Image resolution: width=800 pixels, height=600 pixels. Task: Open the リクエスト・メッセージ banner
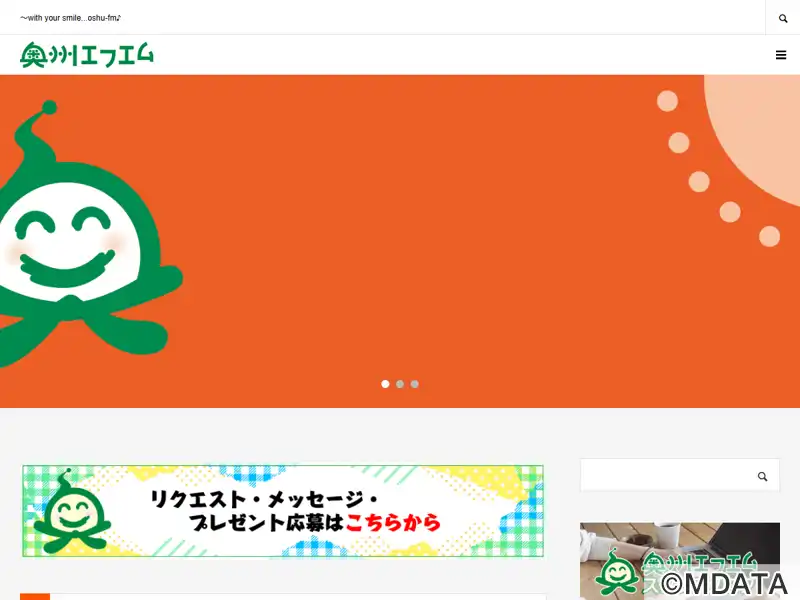point(283,511)
